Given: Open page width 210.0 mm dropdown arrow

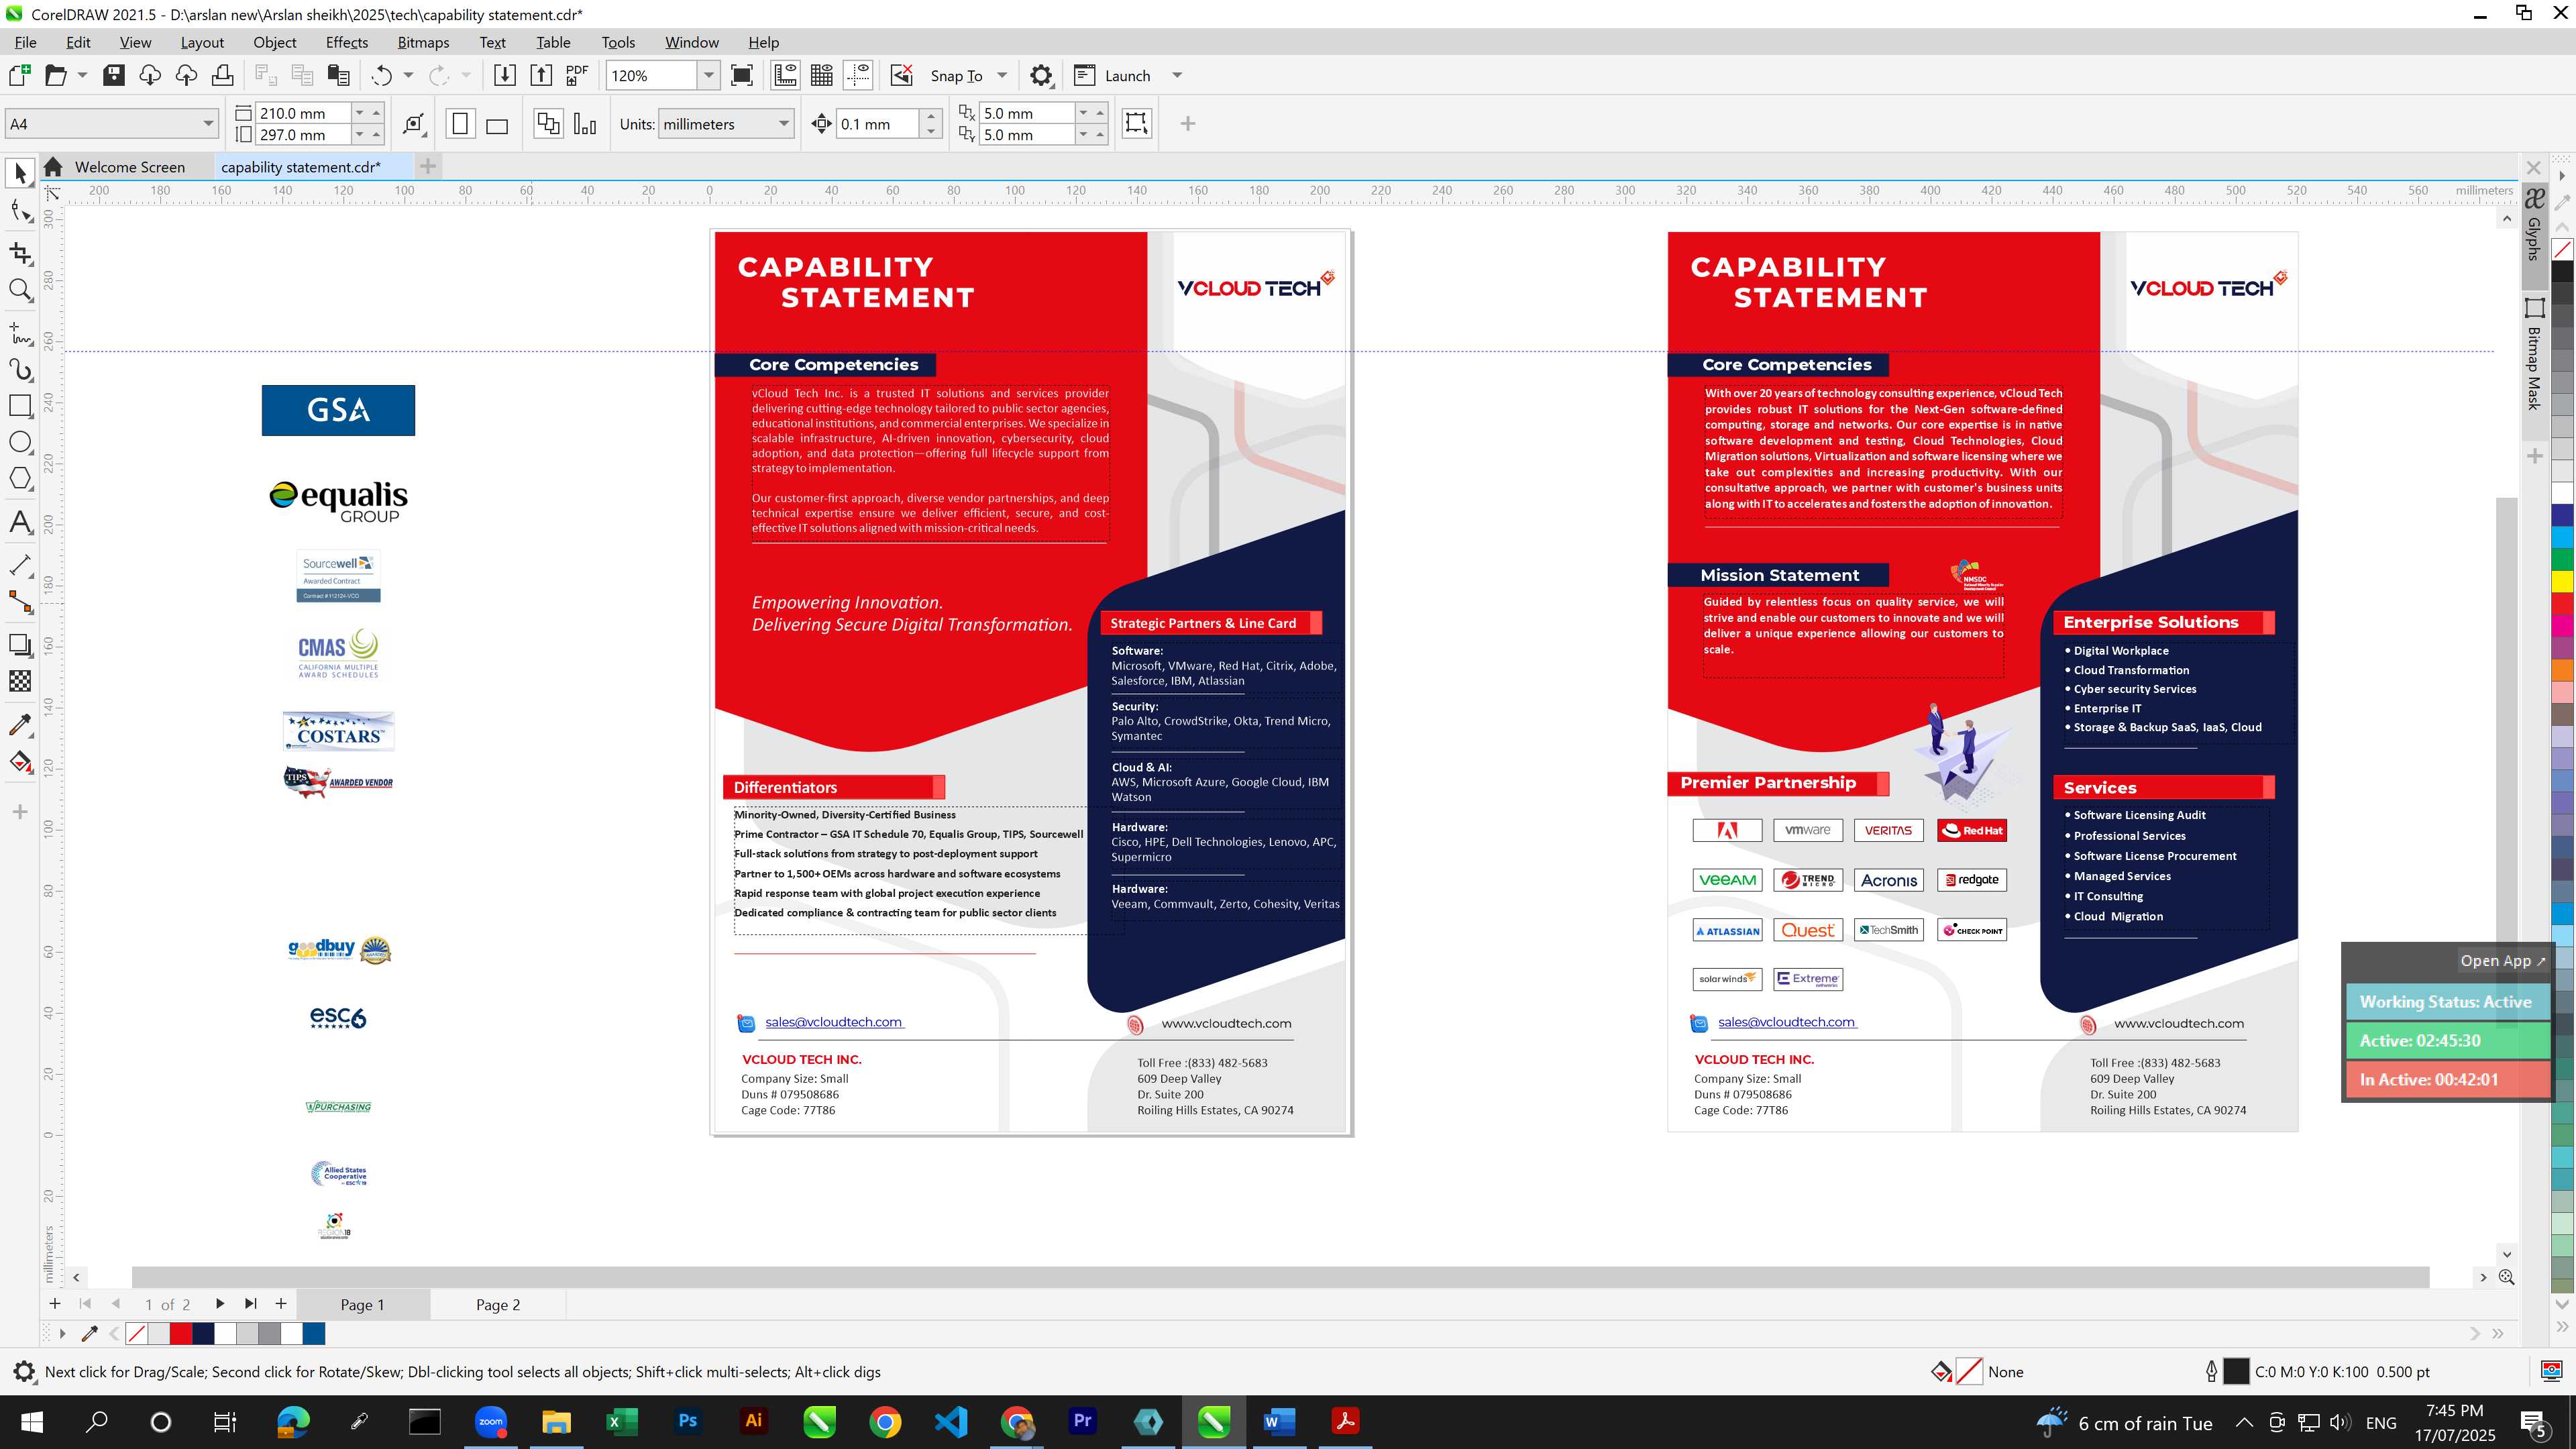Looking at the screenshot, I should coord(360,113).
